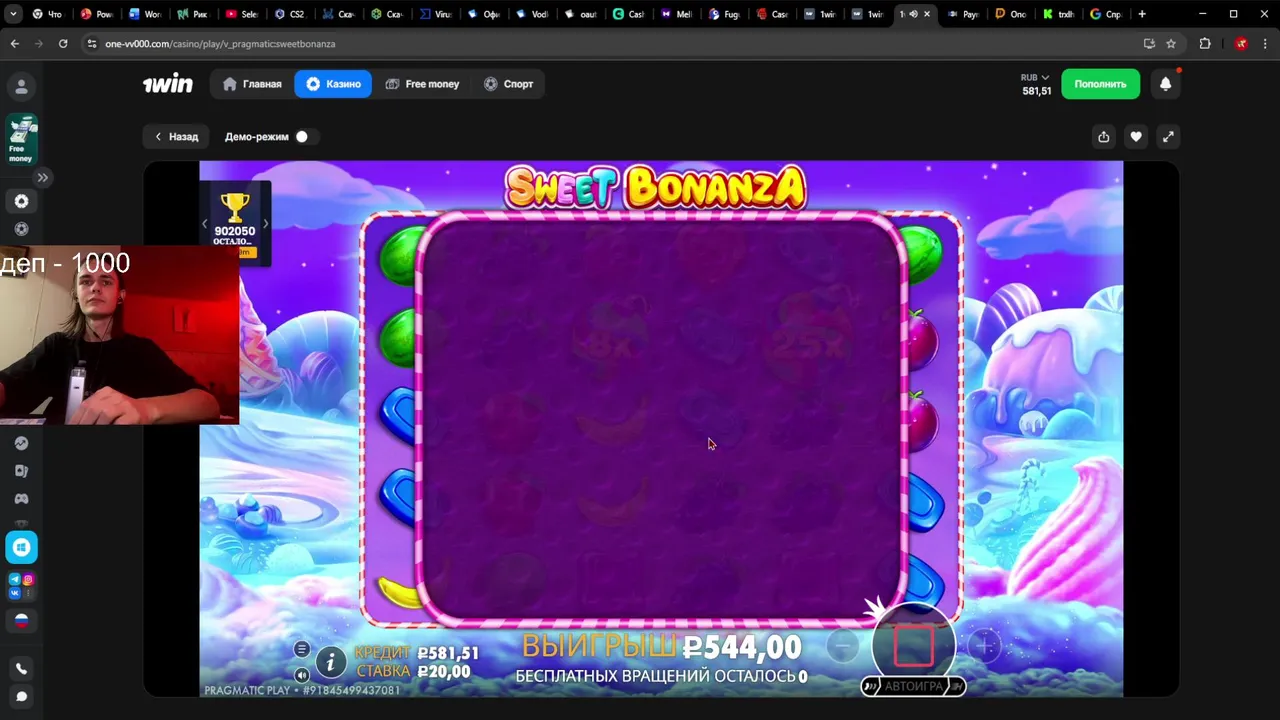
Task: Open the rocket icon in sidebar
Action: tap(21, 443)
